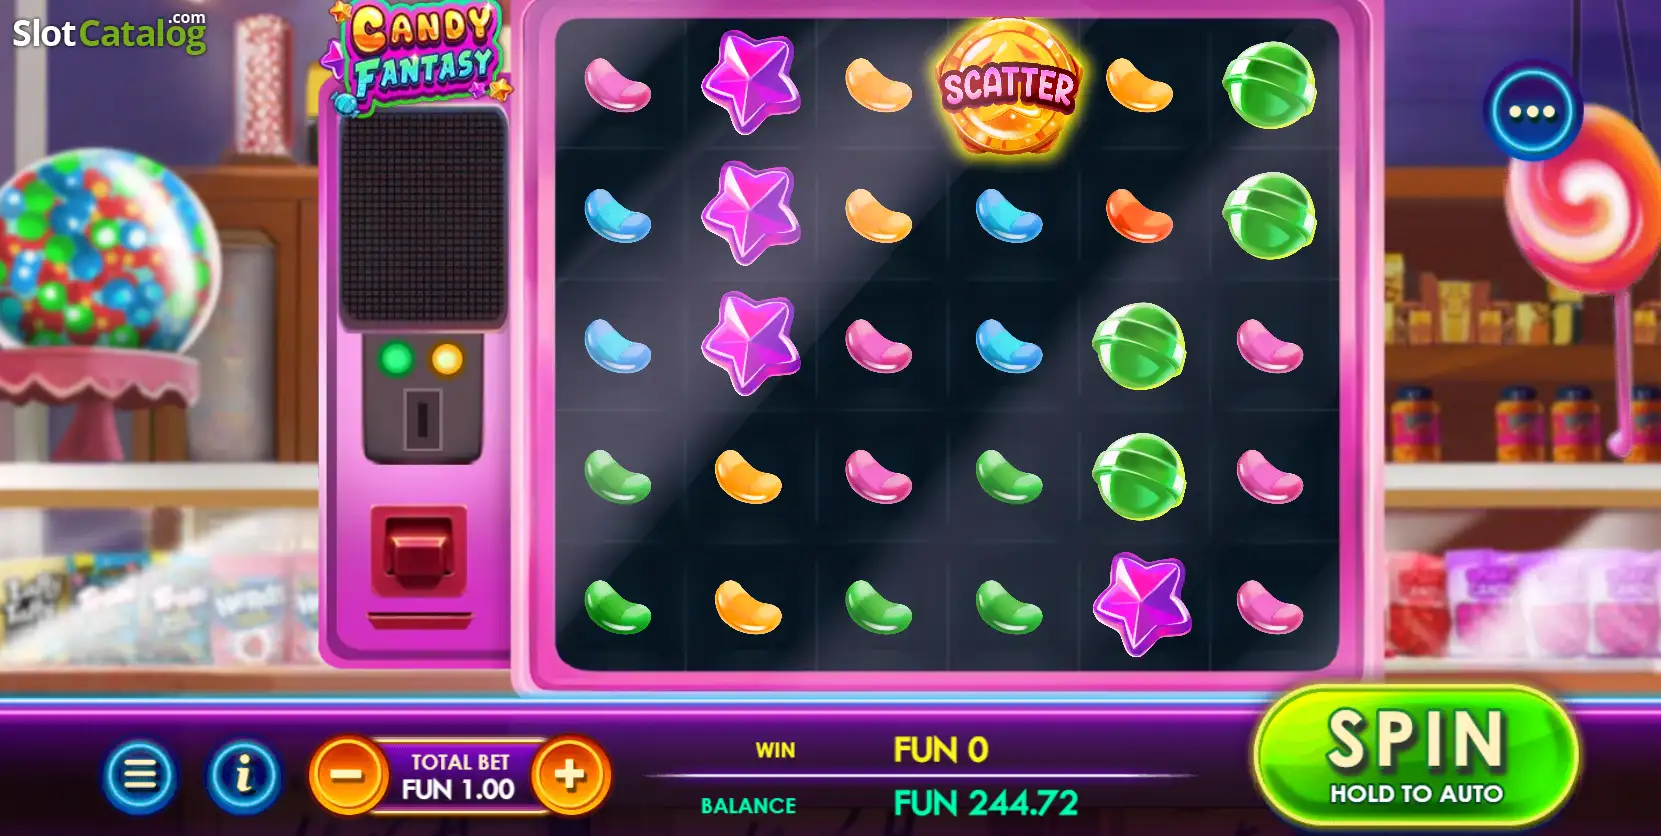1661x836 pixels.
Task: Open the three-dots options button
Action: coord(1531,112)
